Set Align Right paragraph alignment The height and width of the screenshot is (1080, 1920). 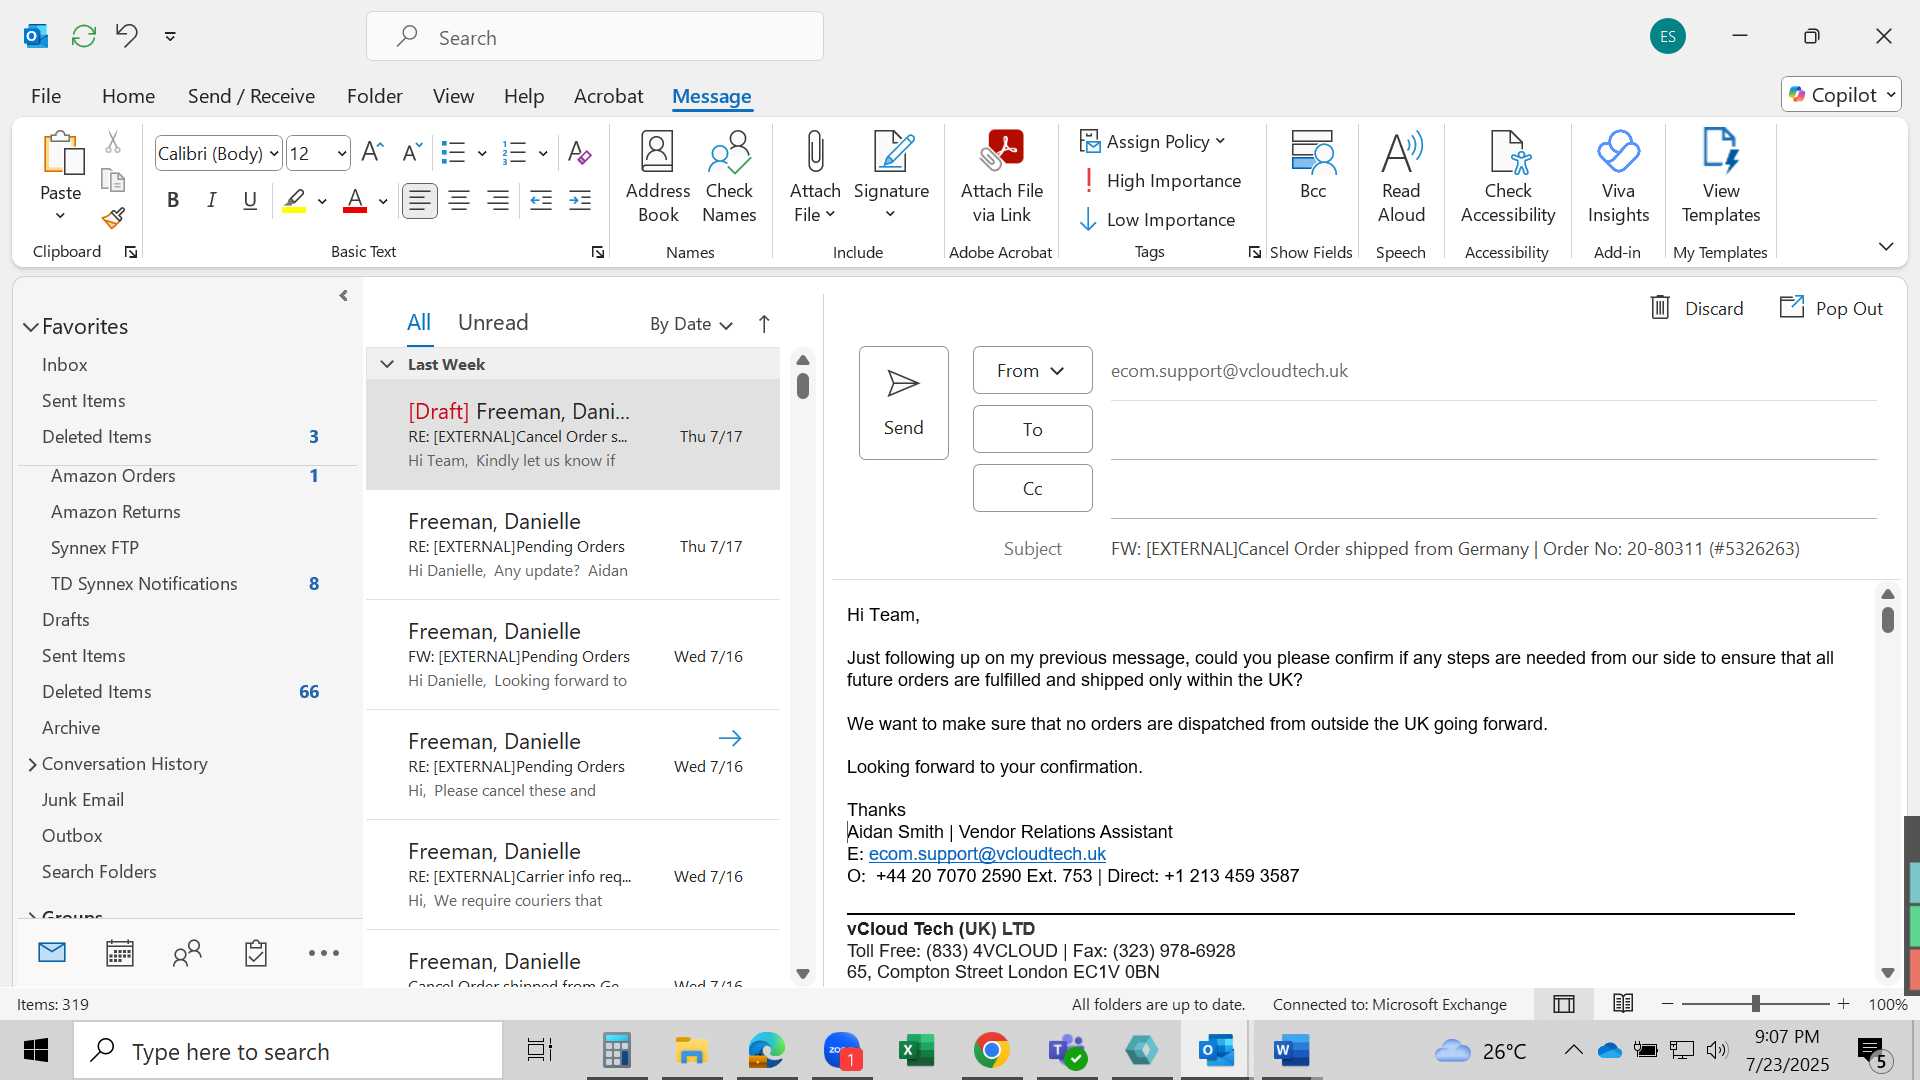(498, 201)
